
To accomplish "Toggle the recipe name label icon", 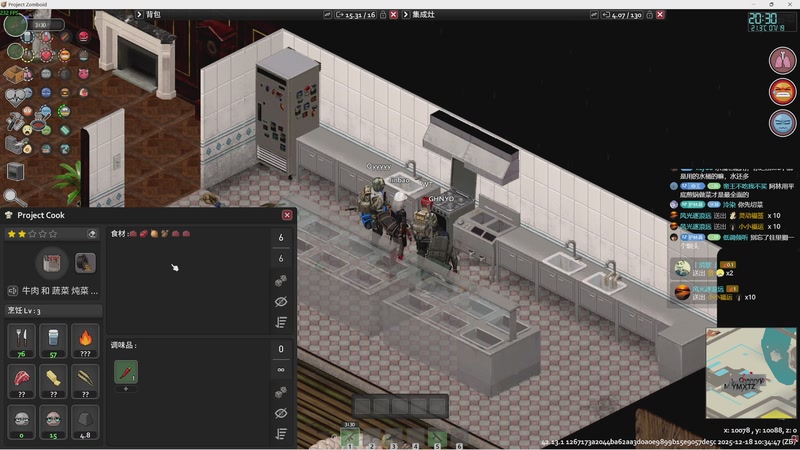I will pos(13,291).
